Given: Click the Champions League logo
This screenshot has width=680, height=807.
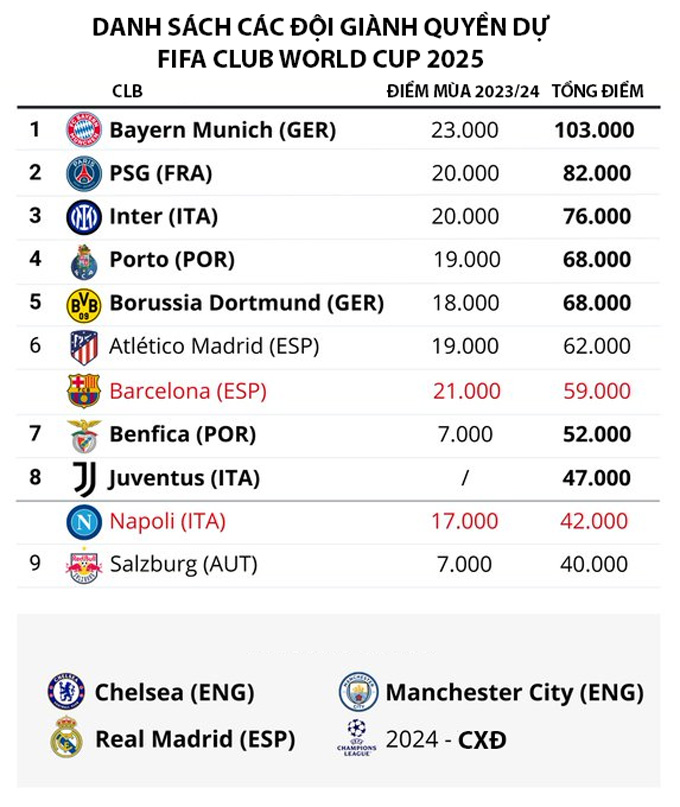Looking at the screenshot, I should (x=357, y=738).
